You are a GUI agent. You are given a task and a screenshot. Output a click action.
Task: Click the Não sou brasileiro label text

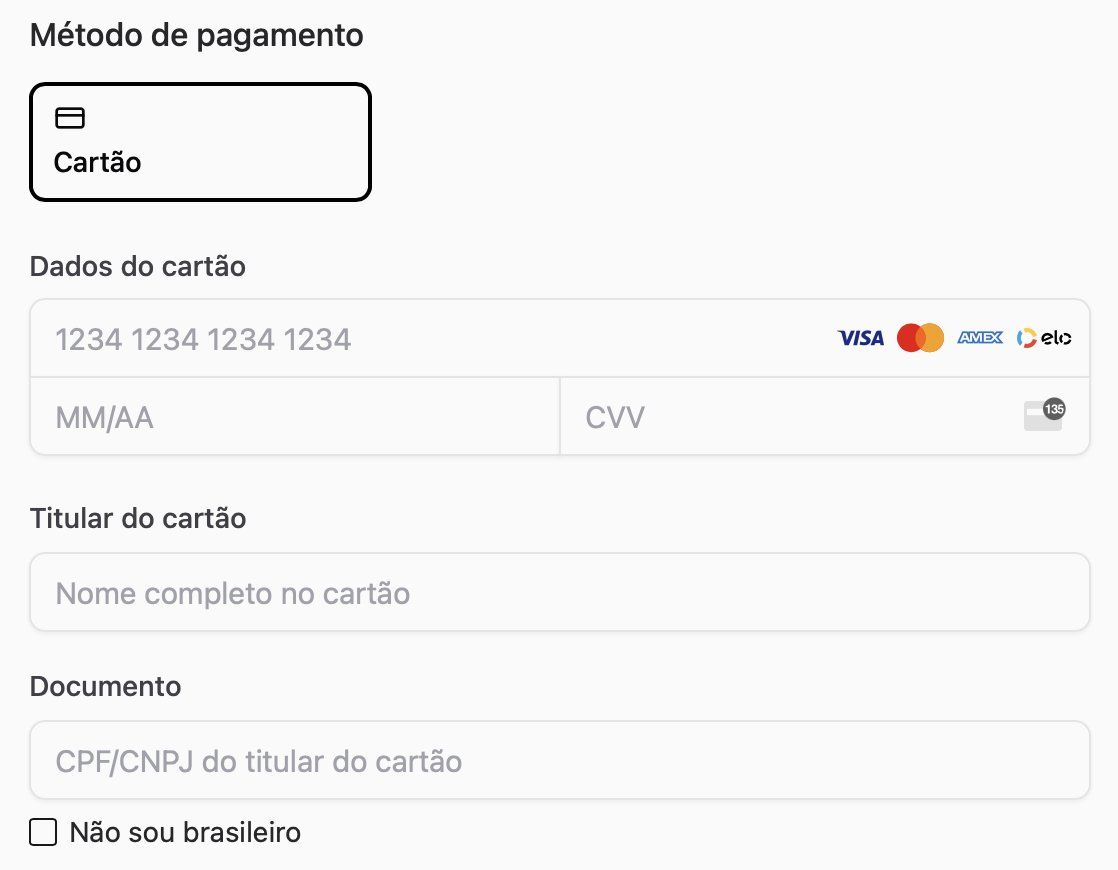tap(185, 832)
